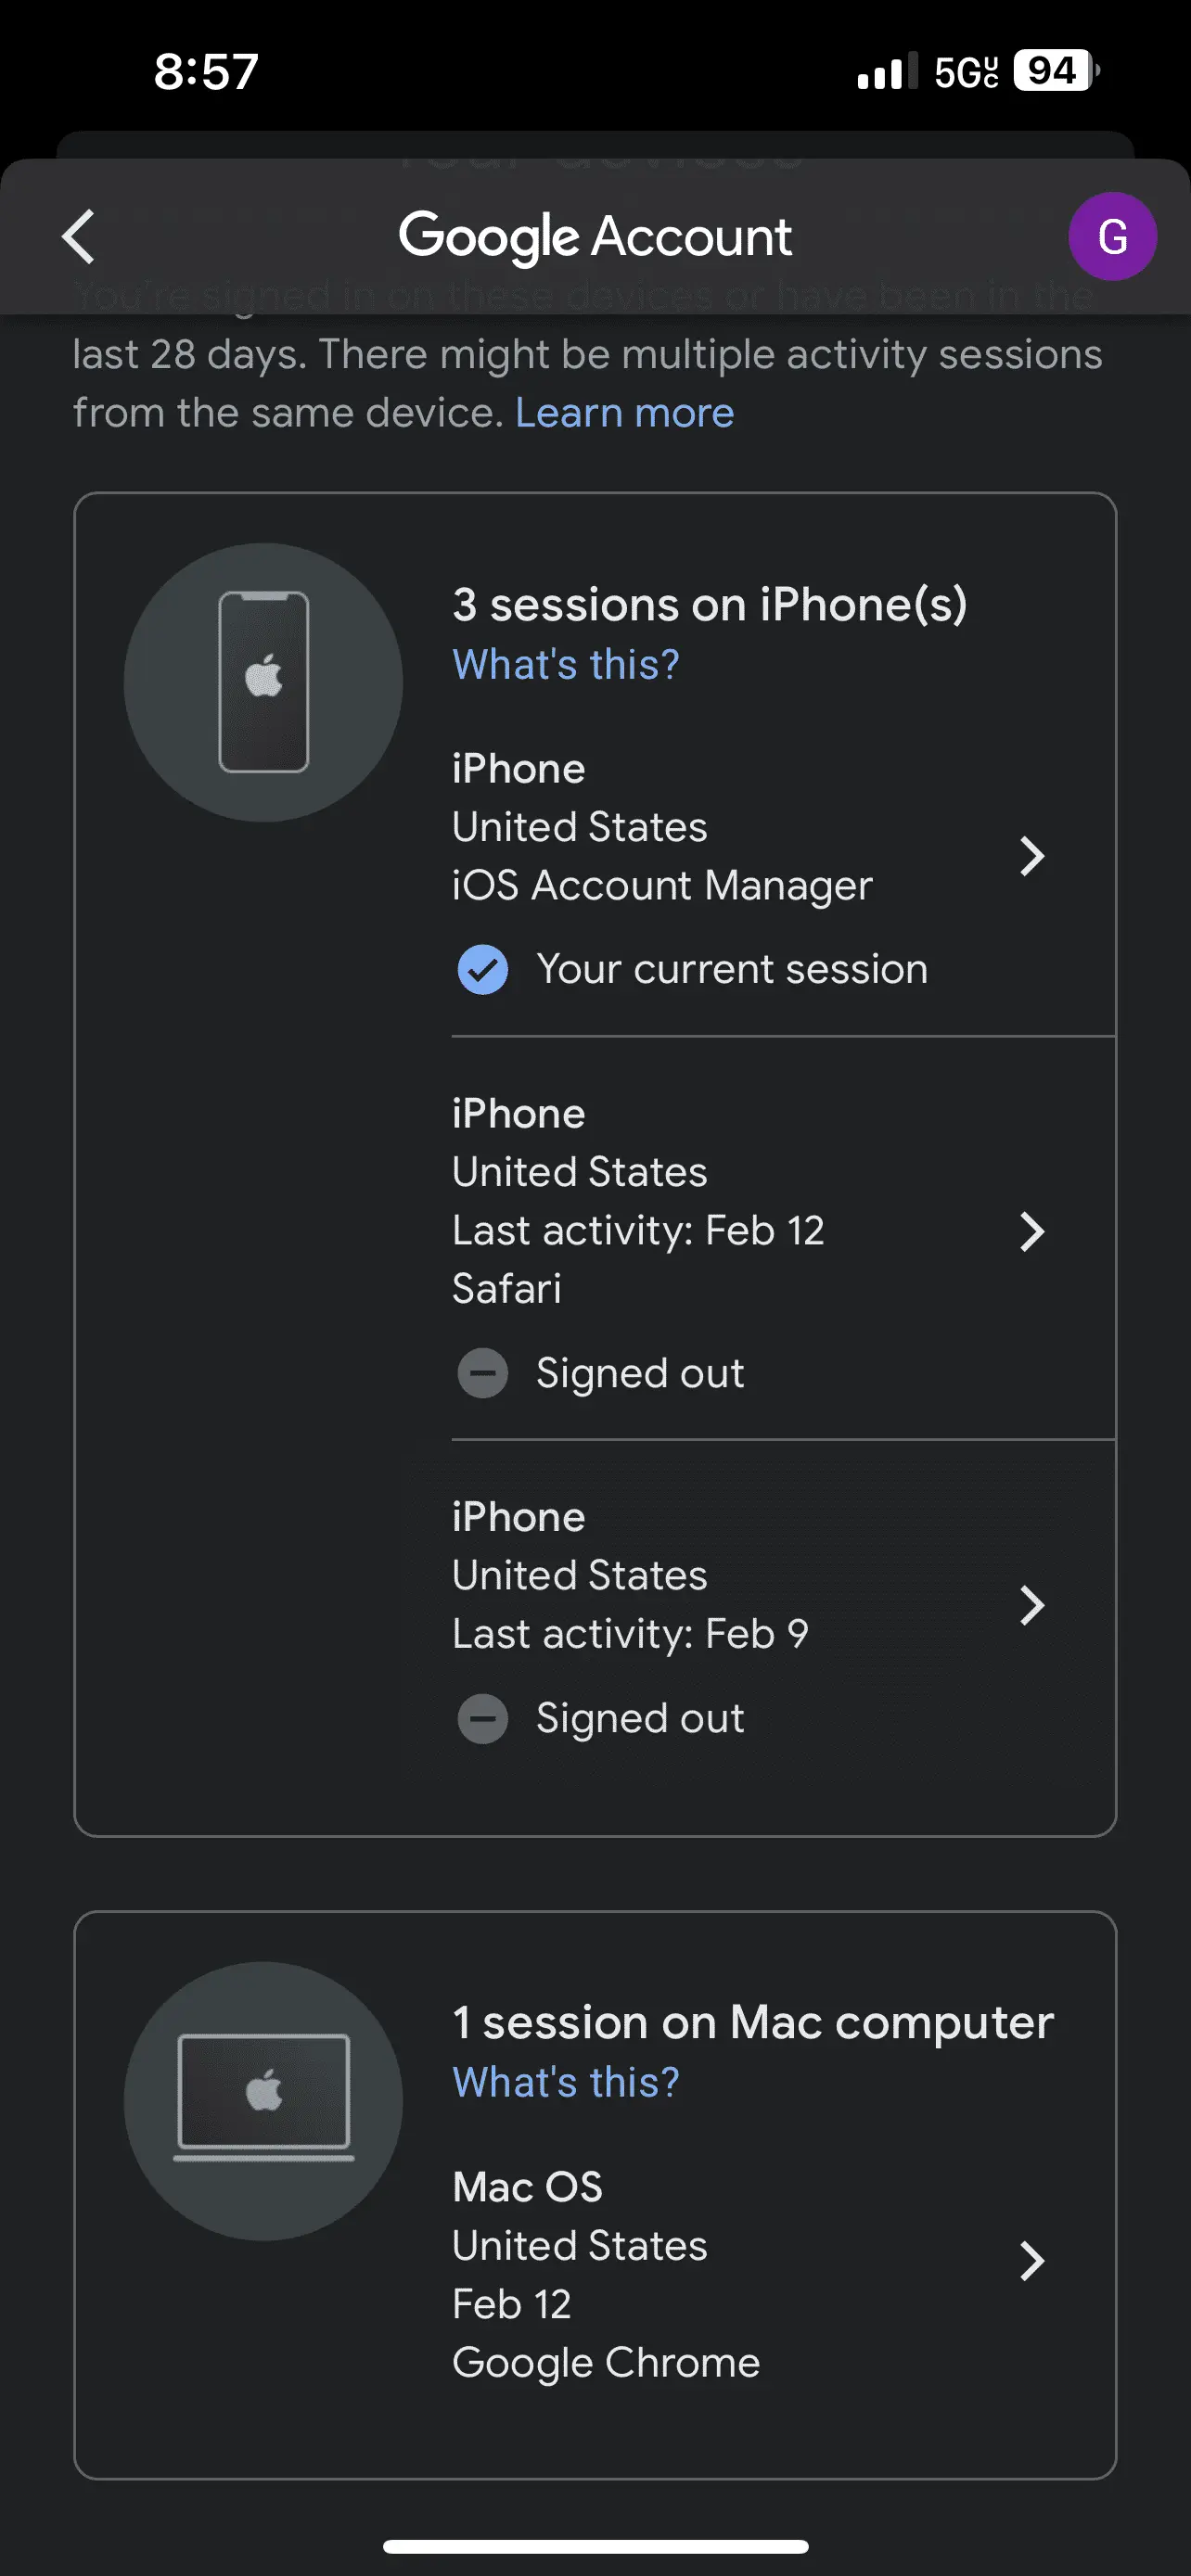Tap signed out icon for Safari session
The image size is (1191, 2576).
[483, 1373]
